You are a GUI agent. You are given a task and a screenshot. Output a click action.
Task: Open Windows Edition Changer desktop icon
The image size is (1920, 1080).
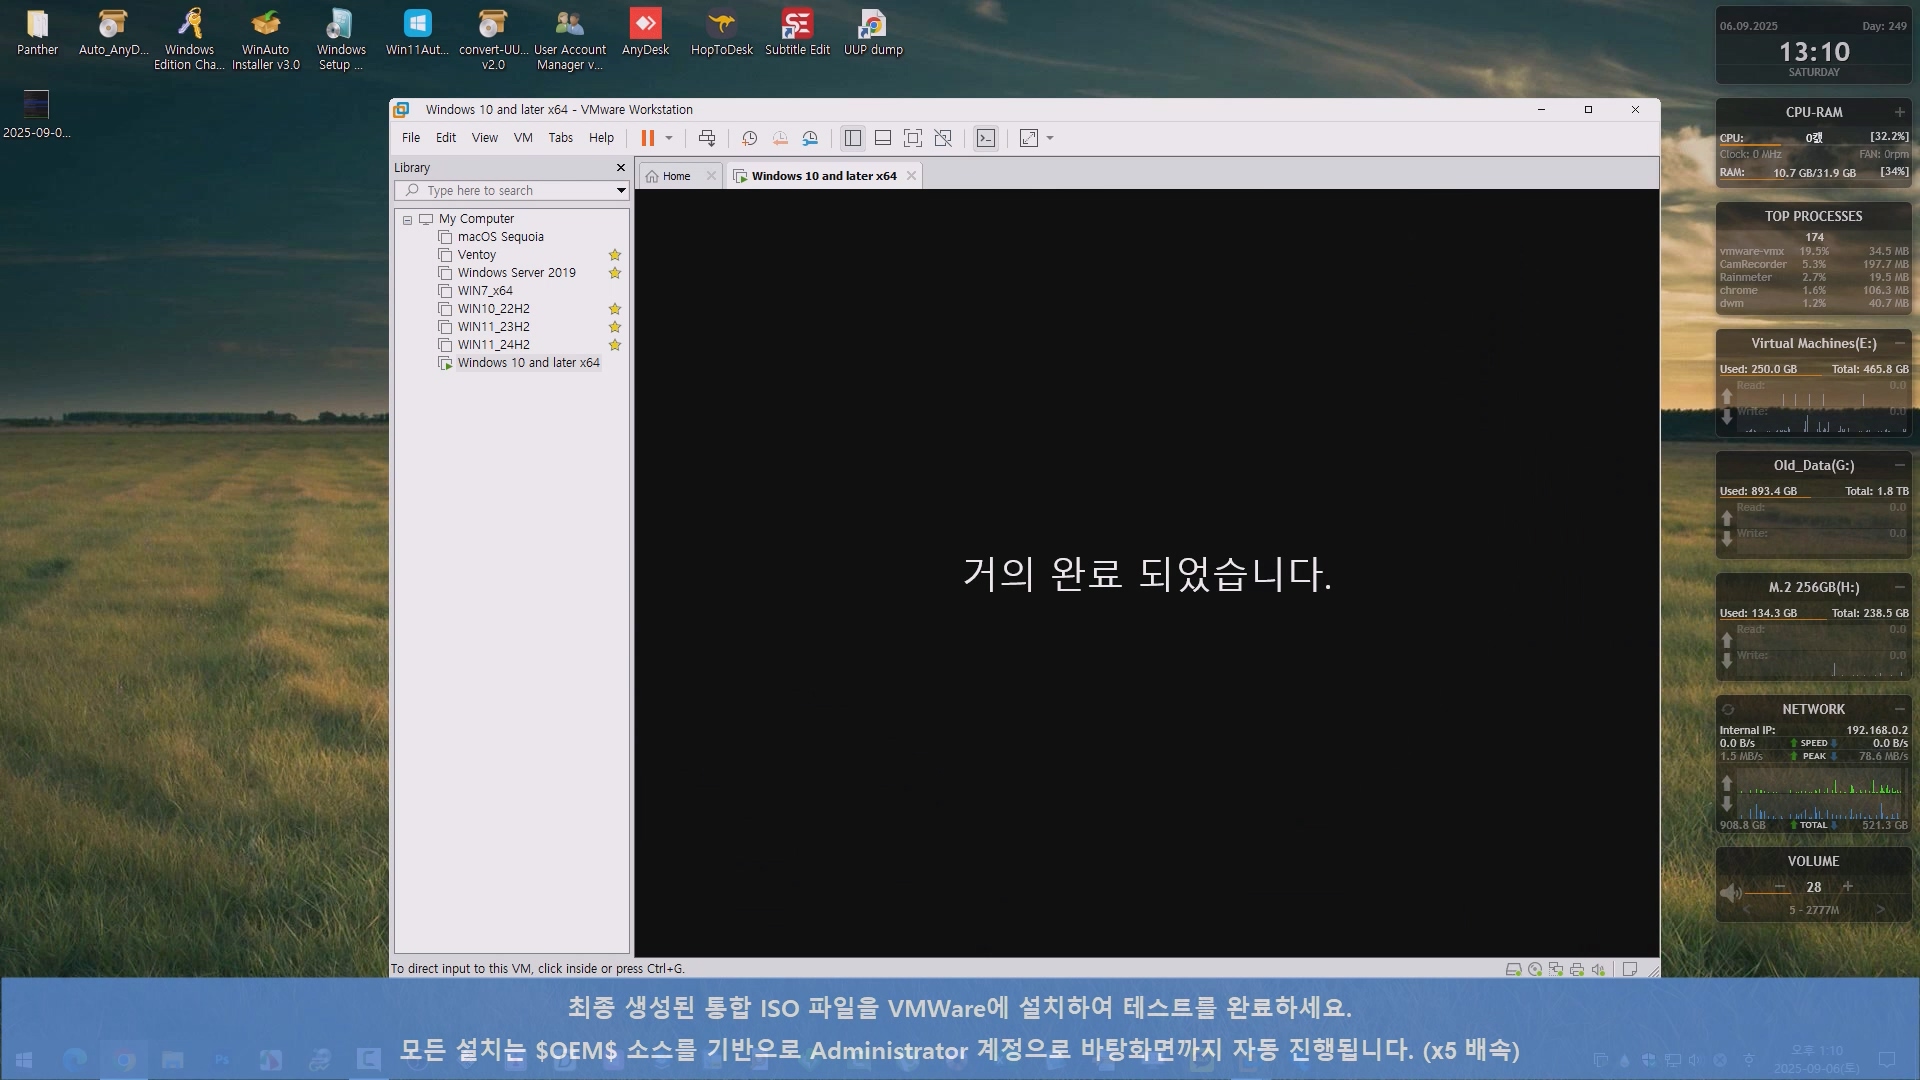point(189,40)
